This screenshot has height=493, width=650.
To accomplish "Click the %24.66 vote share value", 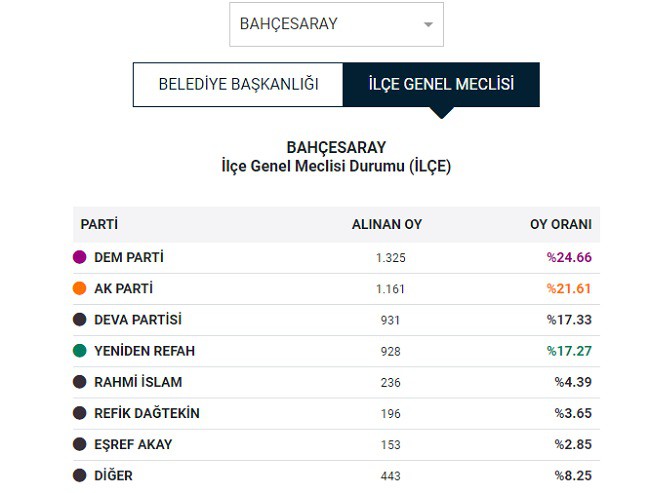I will tap(569, 257).
